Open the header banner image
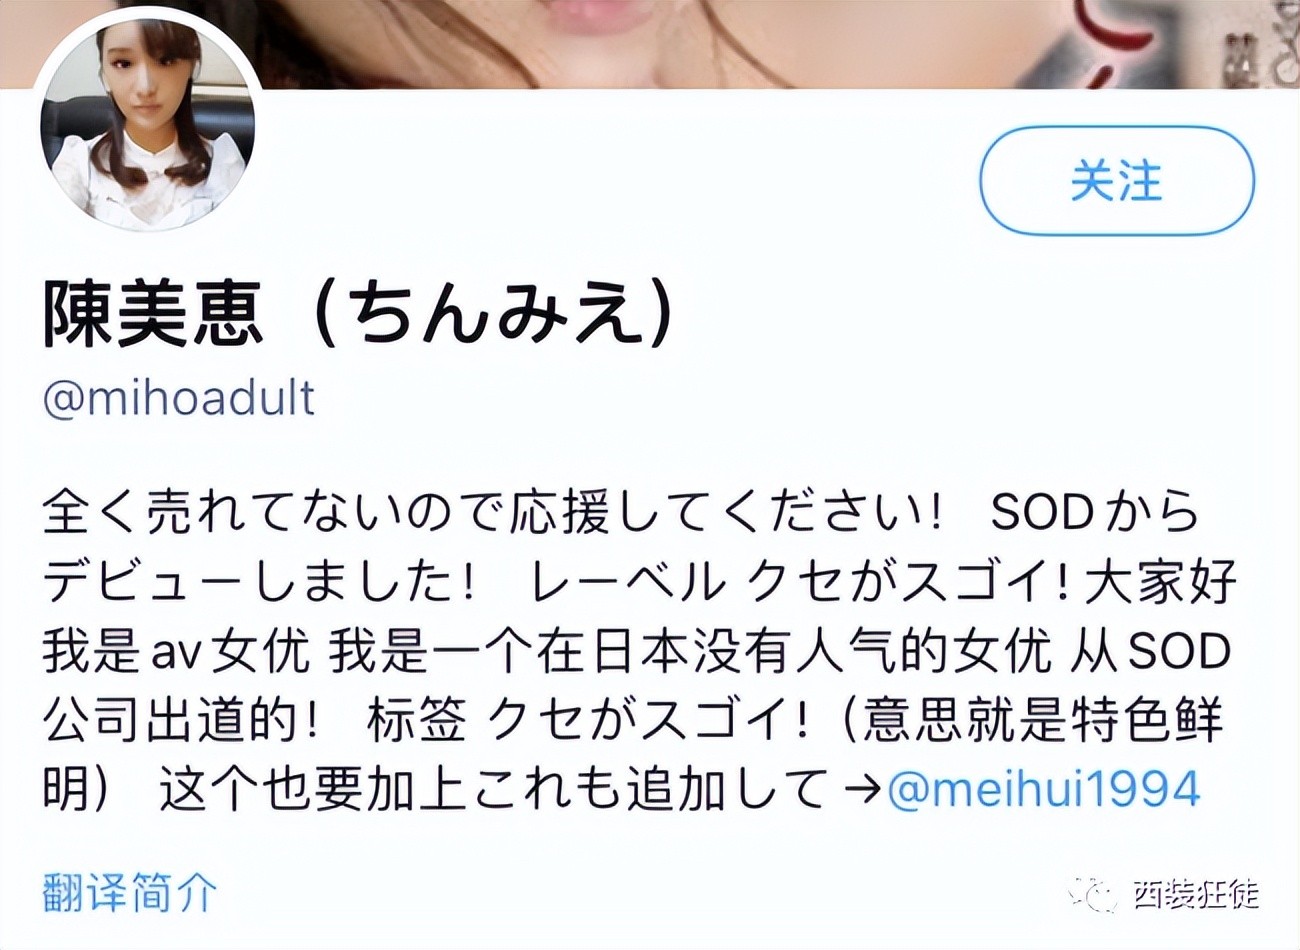The height and width of the screenshot is (950, 1300). pos(650,43)
